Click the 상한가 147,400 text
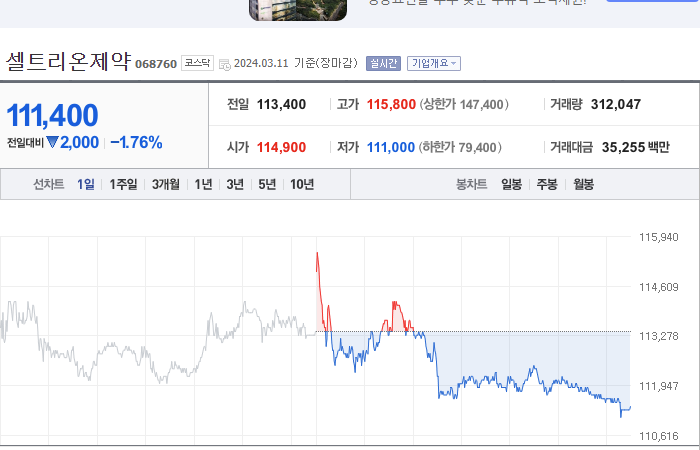 click(464, 104)
